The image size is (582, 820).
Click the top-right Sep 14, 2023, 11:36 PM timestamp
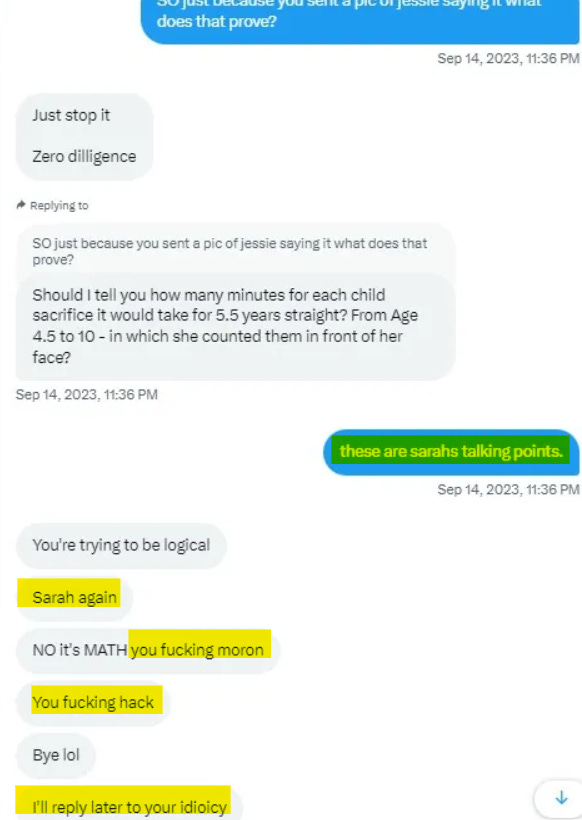tap(508, 59)
